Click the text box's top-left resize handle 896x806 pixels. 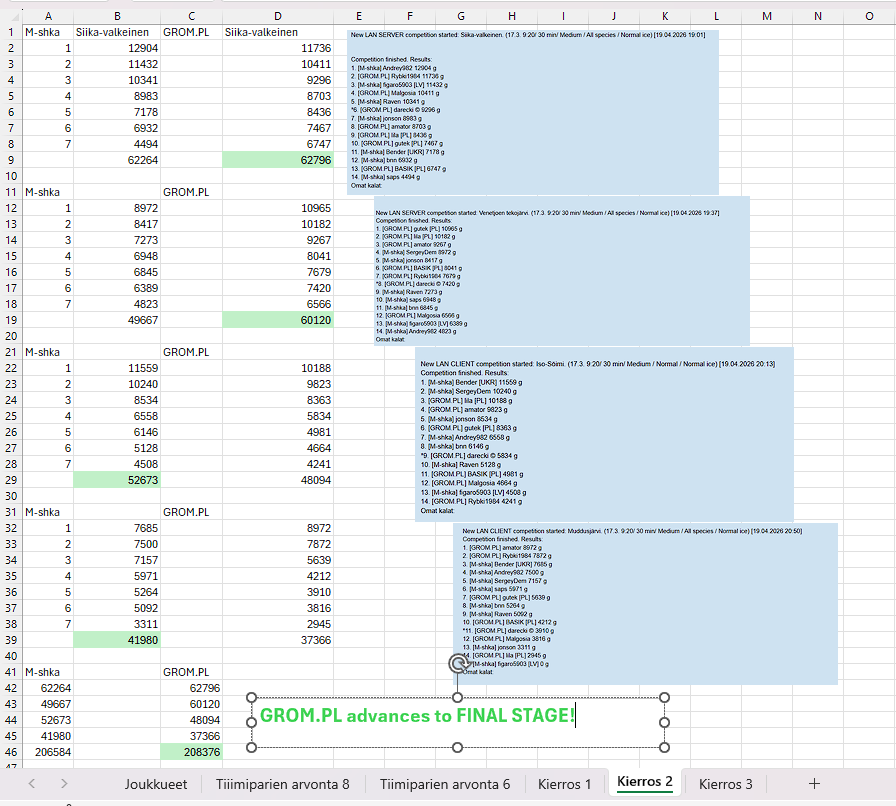coord(251,698)
